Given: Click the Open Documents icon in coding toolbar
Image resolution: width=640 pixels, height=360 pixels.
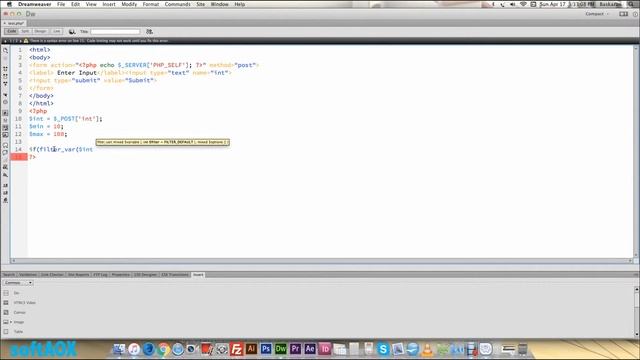Looking at the screenshot, I should (x=5, y=50).
